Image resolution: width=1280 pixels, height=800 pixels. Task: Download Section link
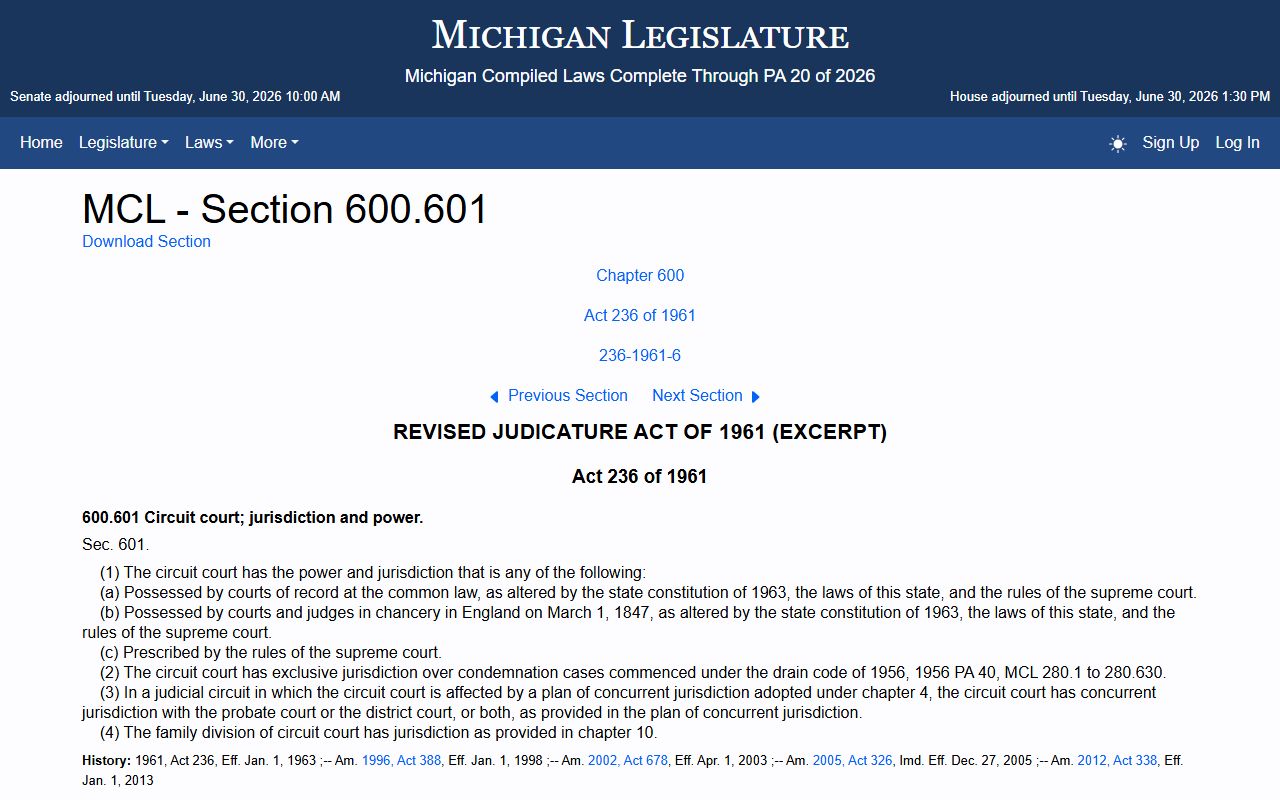(146, 241)
